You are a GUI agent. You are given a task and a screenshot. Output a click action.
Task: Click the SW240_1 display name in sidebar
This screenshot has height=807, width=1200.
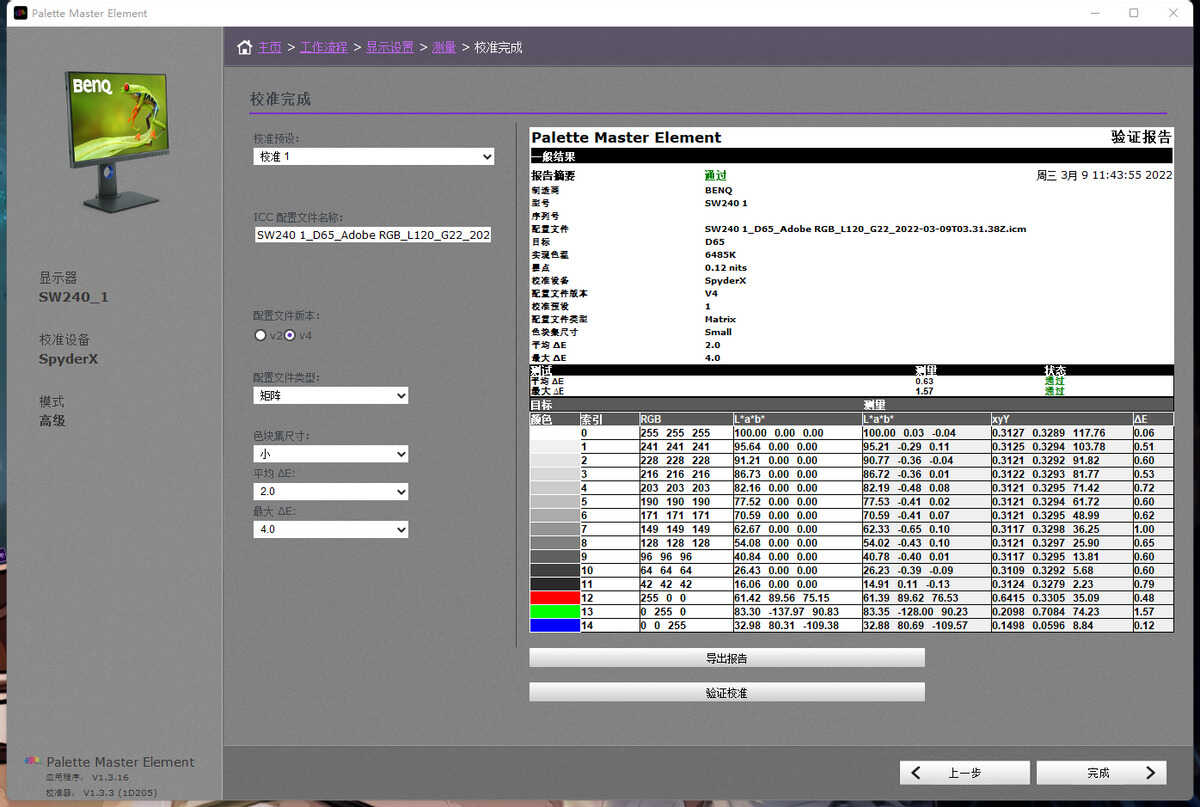tap(74, 297)
